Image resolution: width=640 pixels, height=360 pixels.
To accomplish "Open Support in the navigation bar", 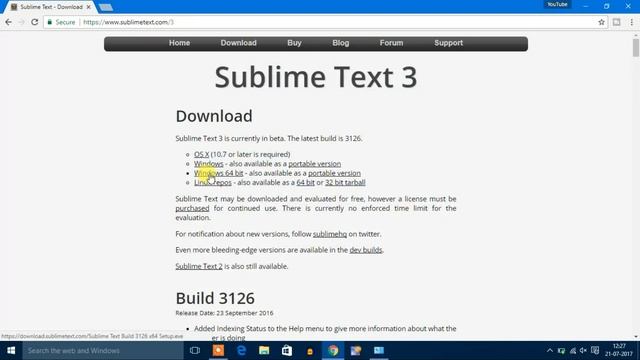I will 449,43.
